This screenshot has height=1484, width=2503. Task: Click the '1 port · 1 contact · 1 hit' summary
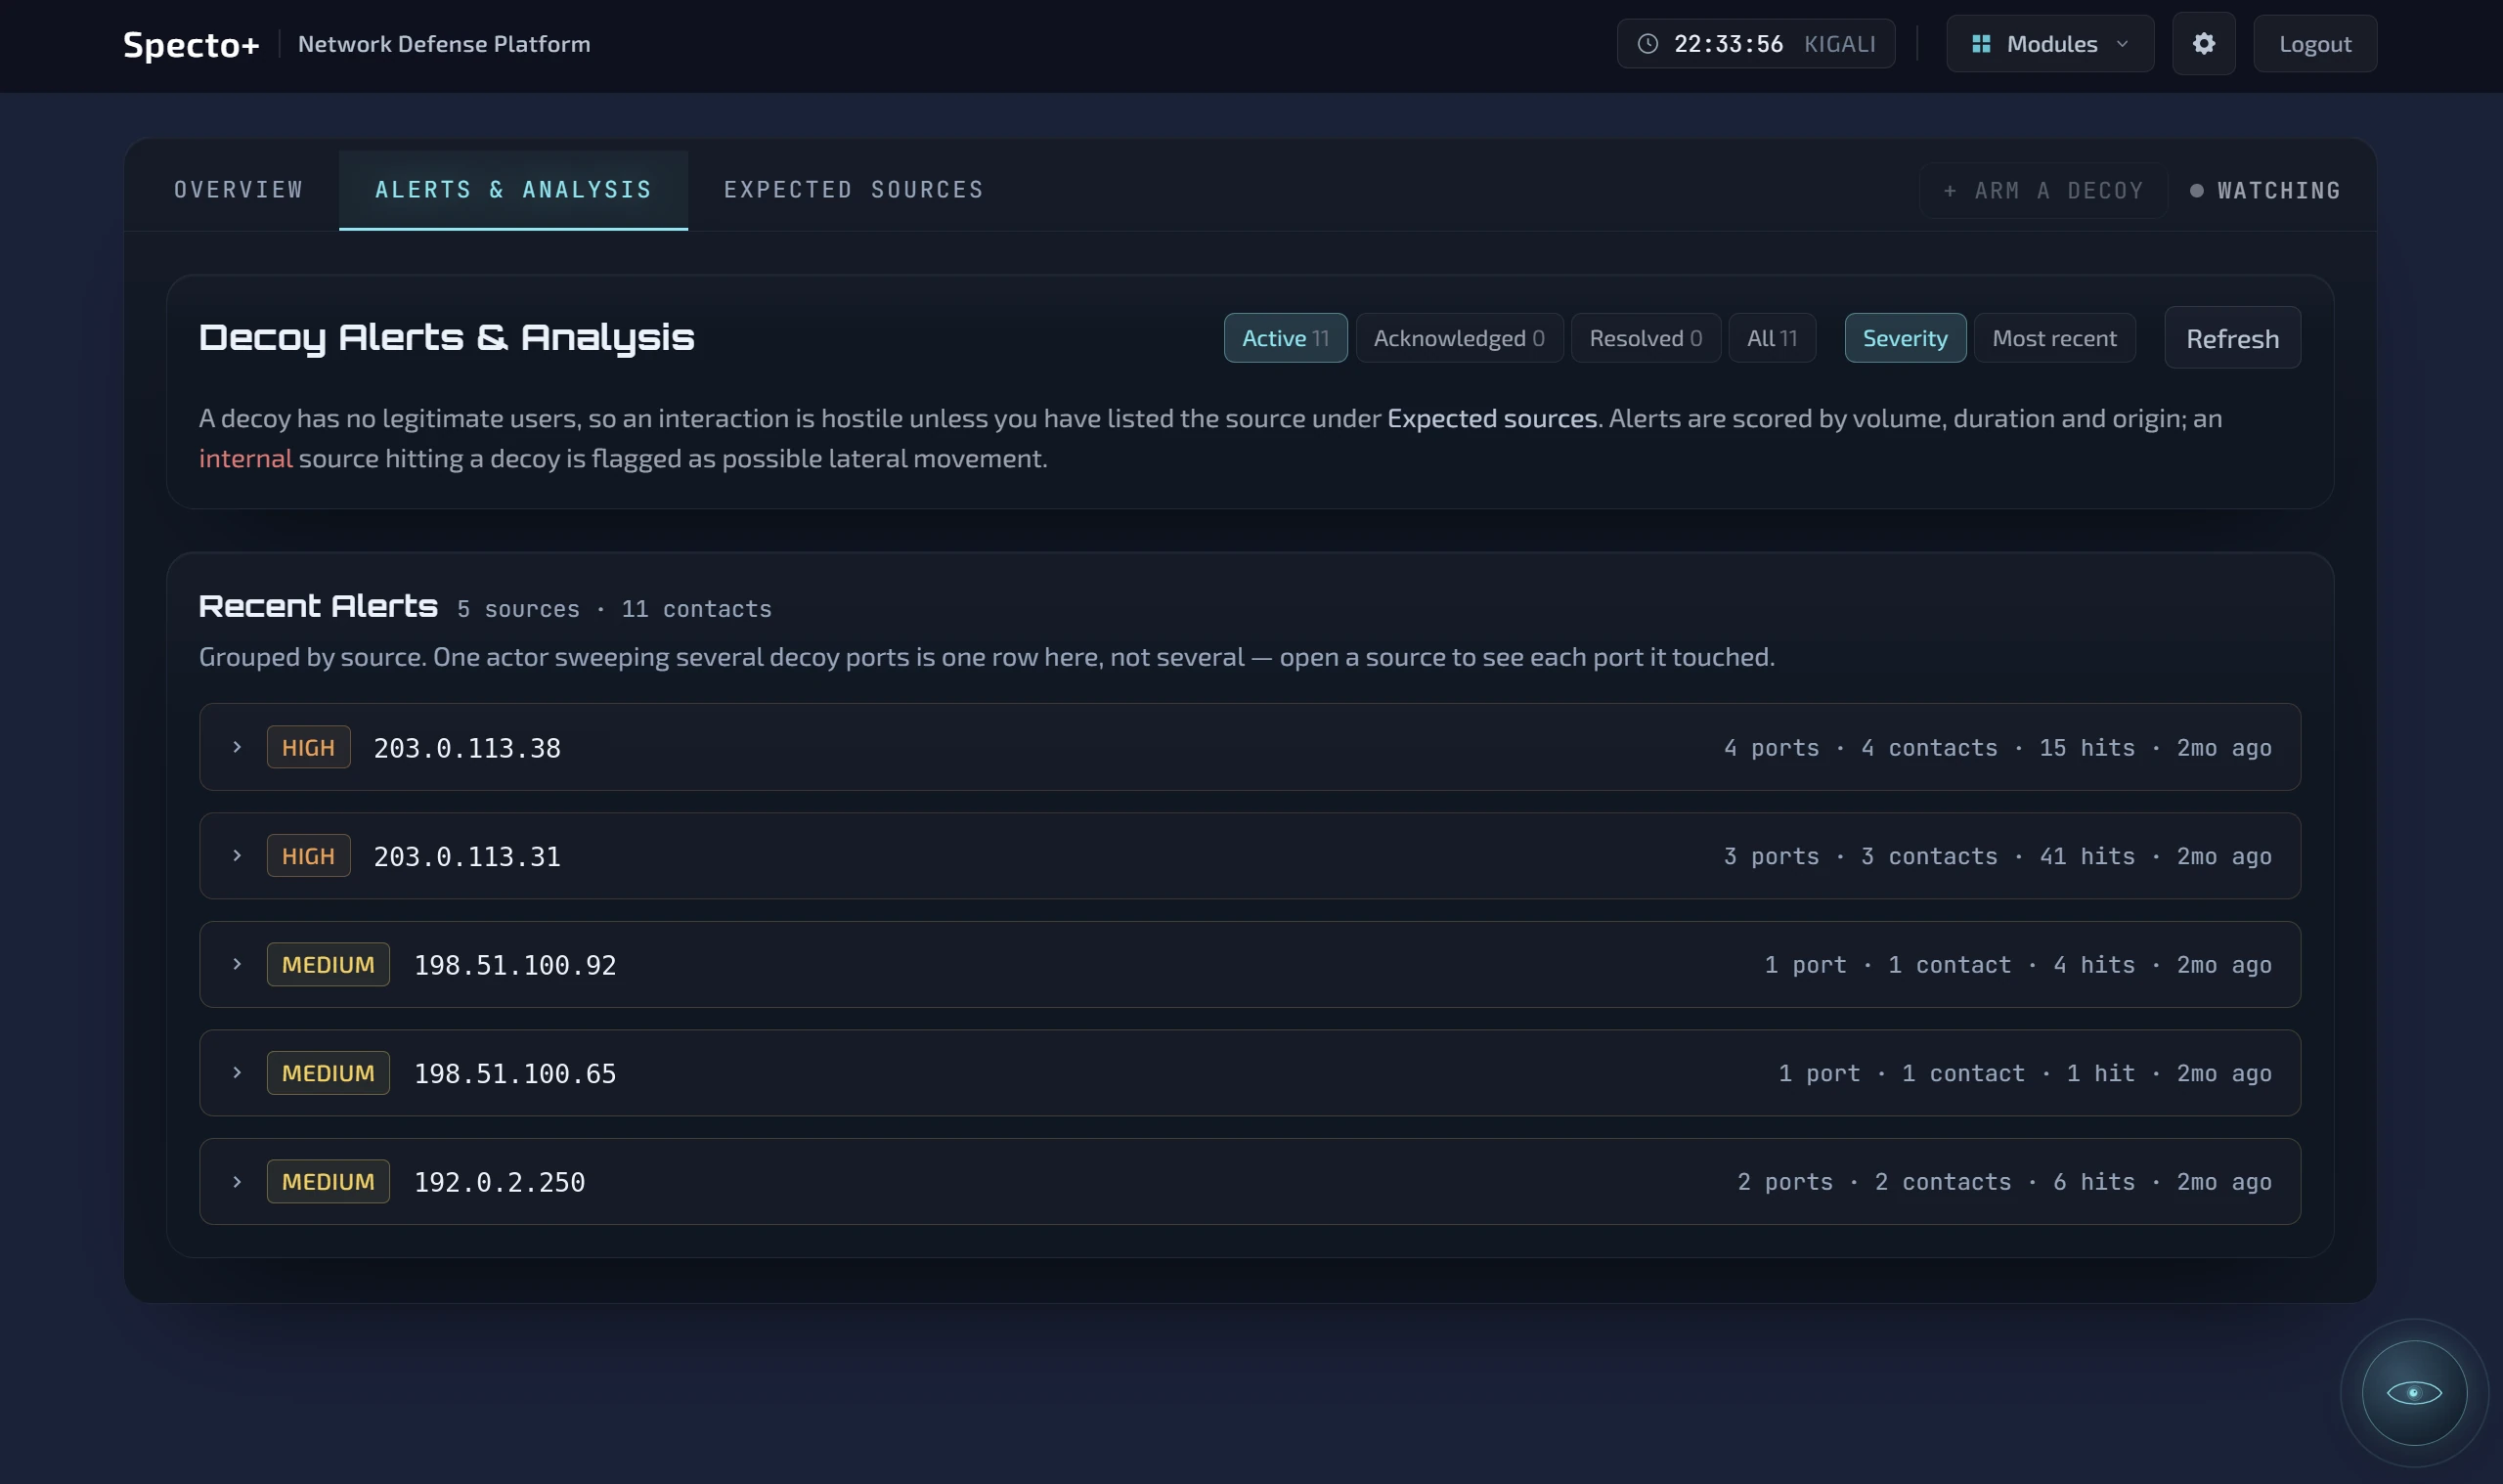coord(1956,1073)
